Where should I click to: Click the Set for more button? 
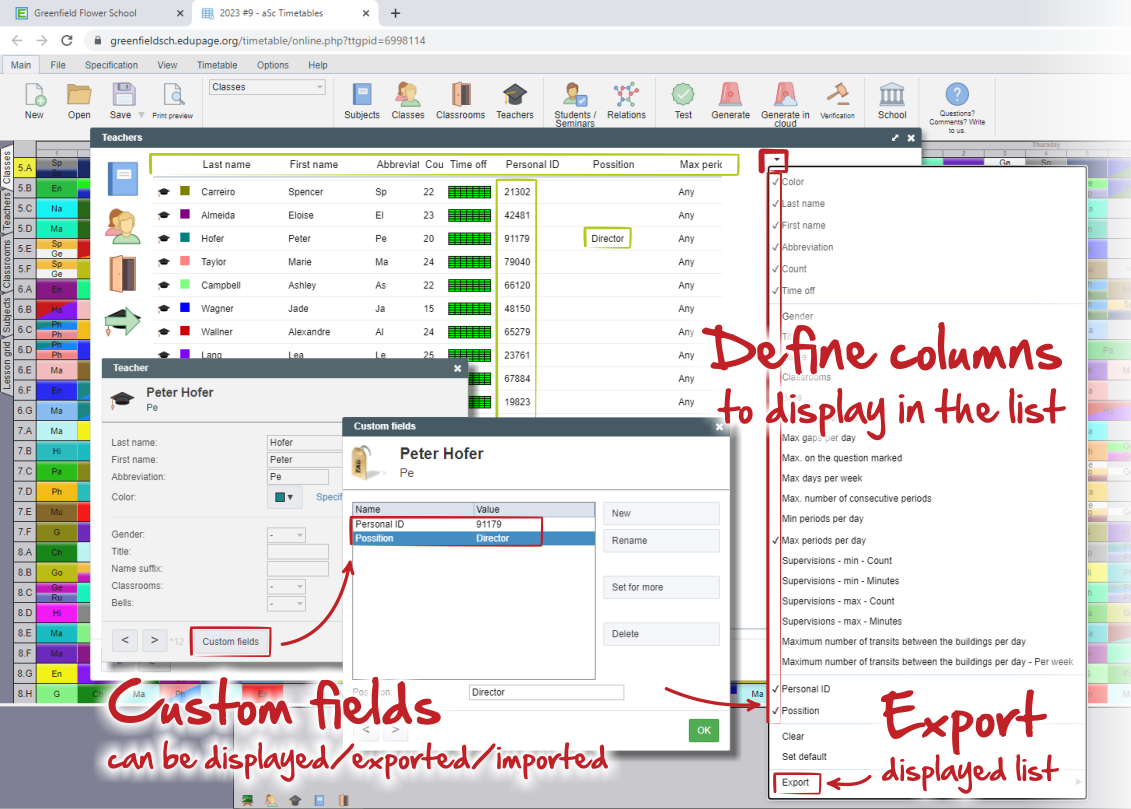[661, 587]
